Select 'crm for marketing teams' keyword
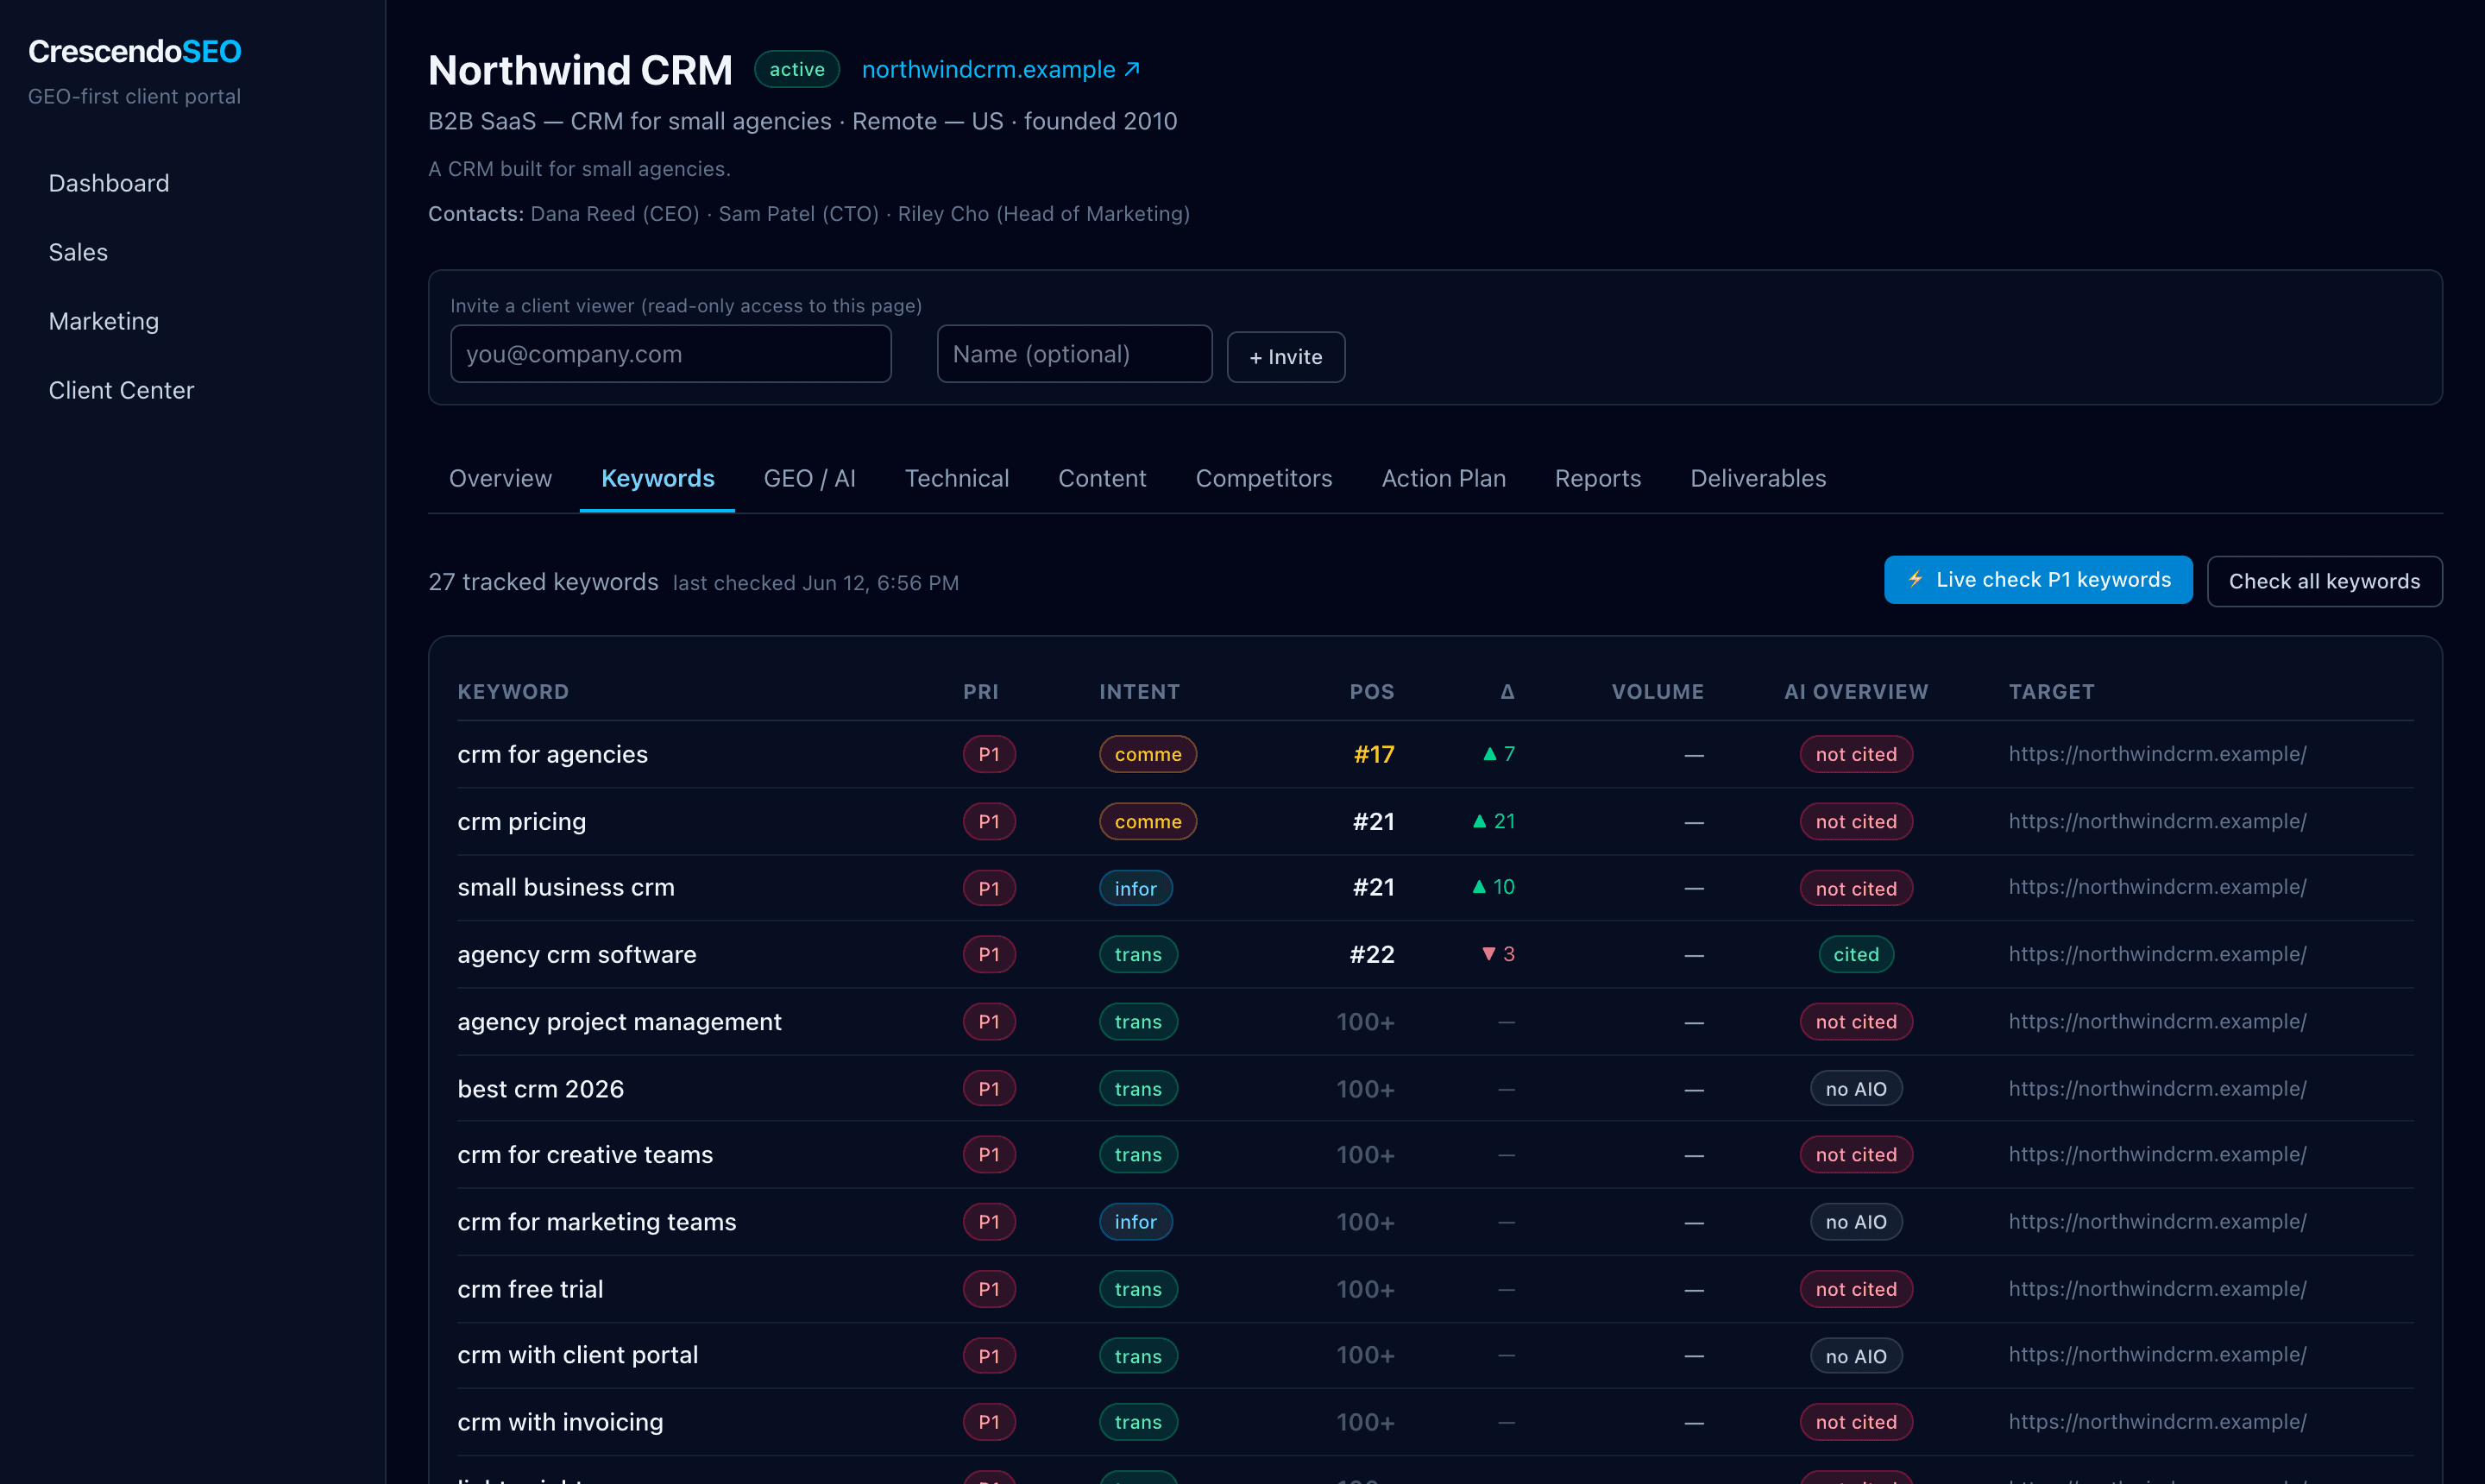Screen dimensions: 2485x1484 click(596, 1221)
